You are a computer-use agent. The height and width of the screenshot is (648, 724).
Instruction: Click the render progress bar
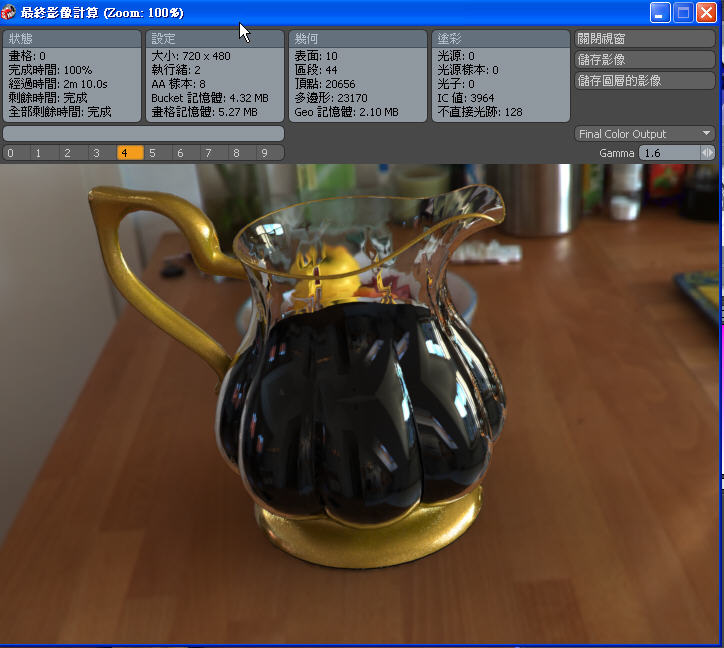pos(144,133)
